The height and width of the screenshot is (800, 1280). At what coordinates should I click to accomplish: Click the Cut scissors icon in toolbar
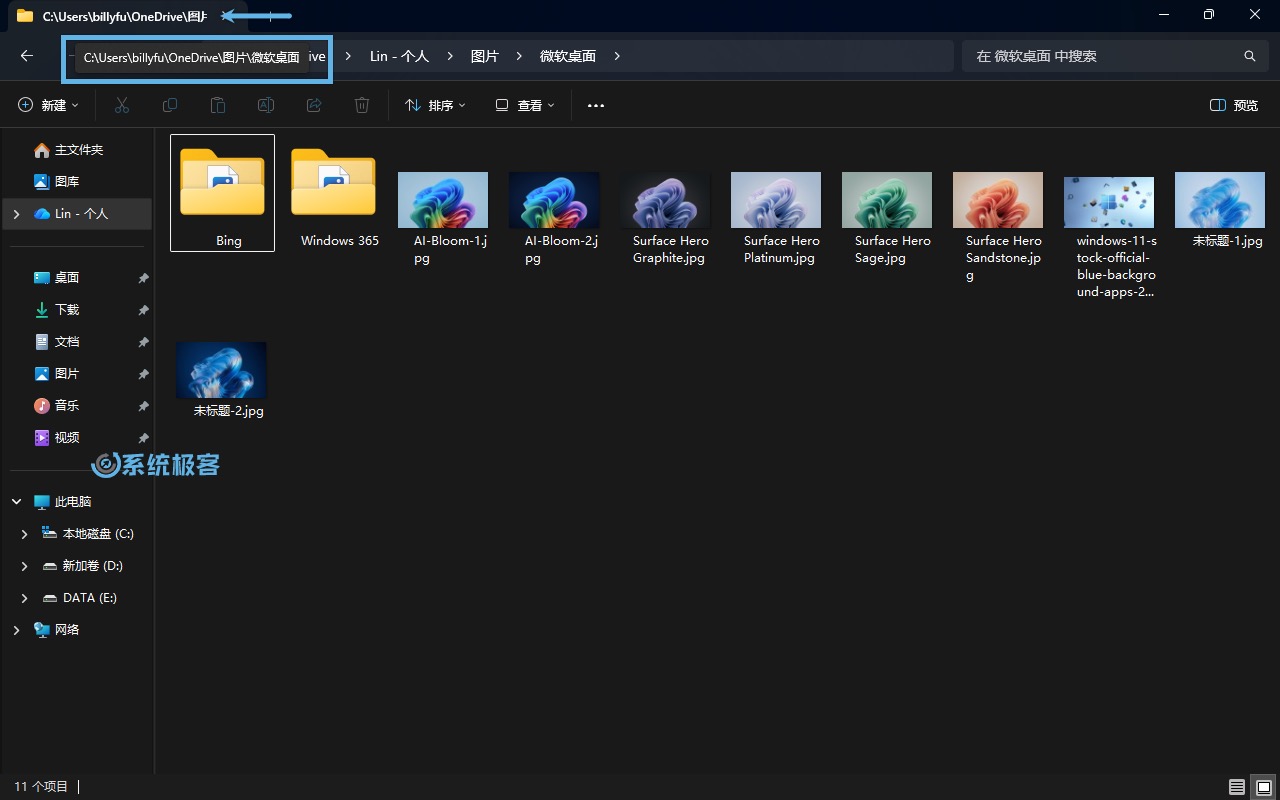(122, 105)
